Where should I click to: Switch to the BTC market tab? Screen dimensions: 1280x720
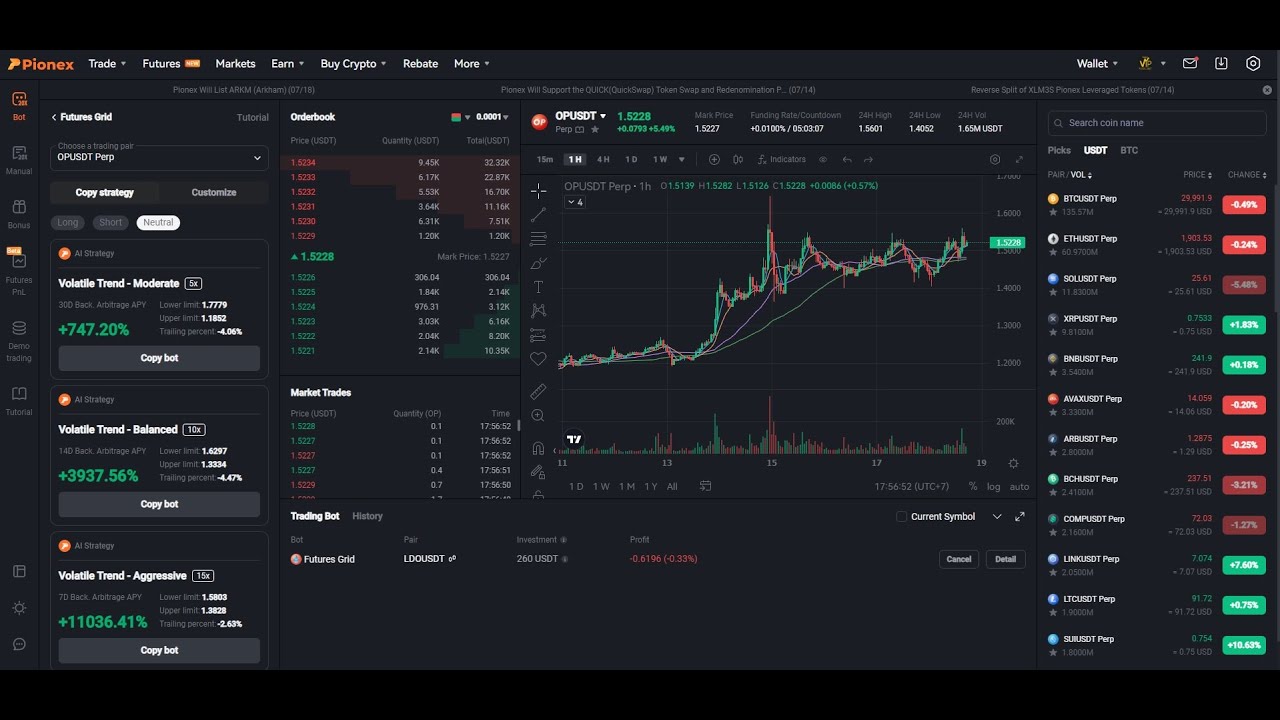coord(1129,150)
